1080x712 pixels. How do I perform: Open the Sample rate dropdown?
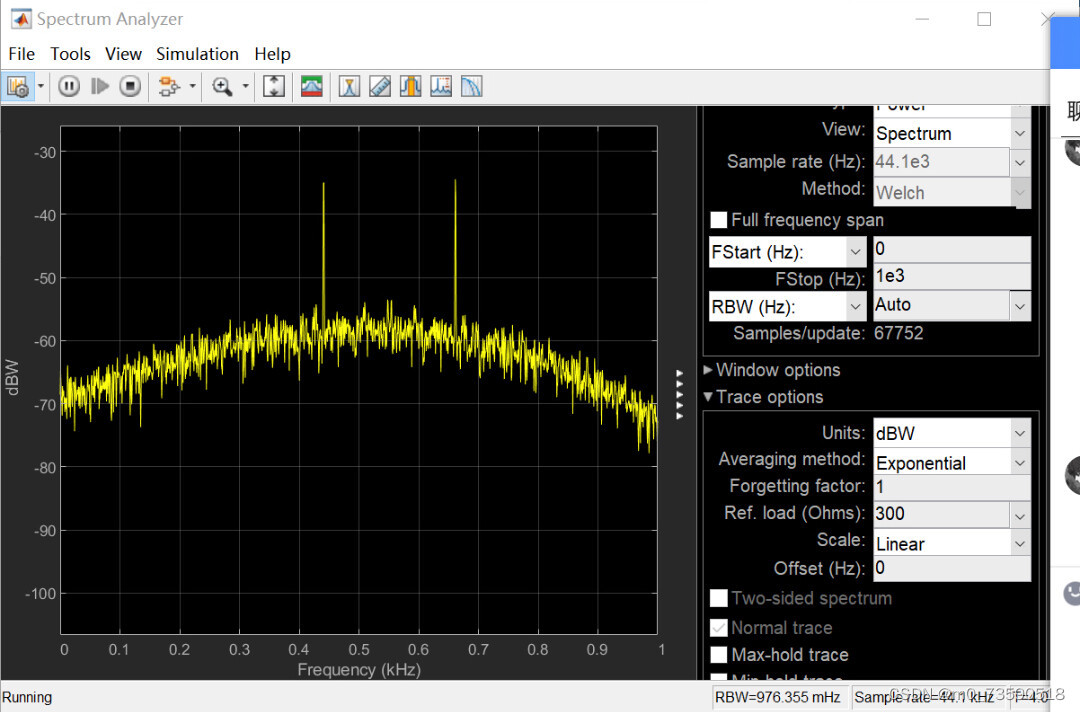pos(1020,161)
